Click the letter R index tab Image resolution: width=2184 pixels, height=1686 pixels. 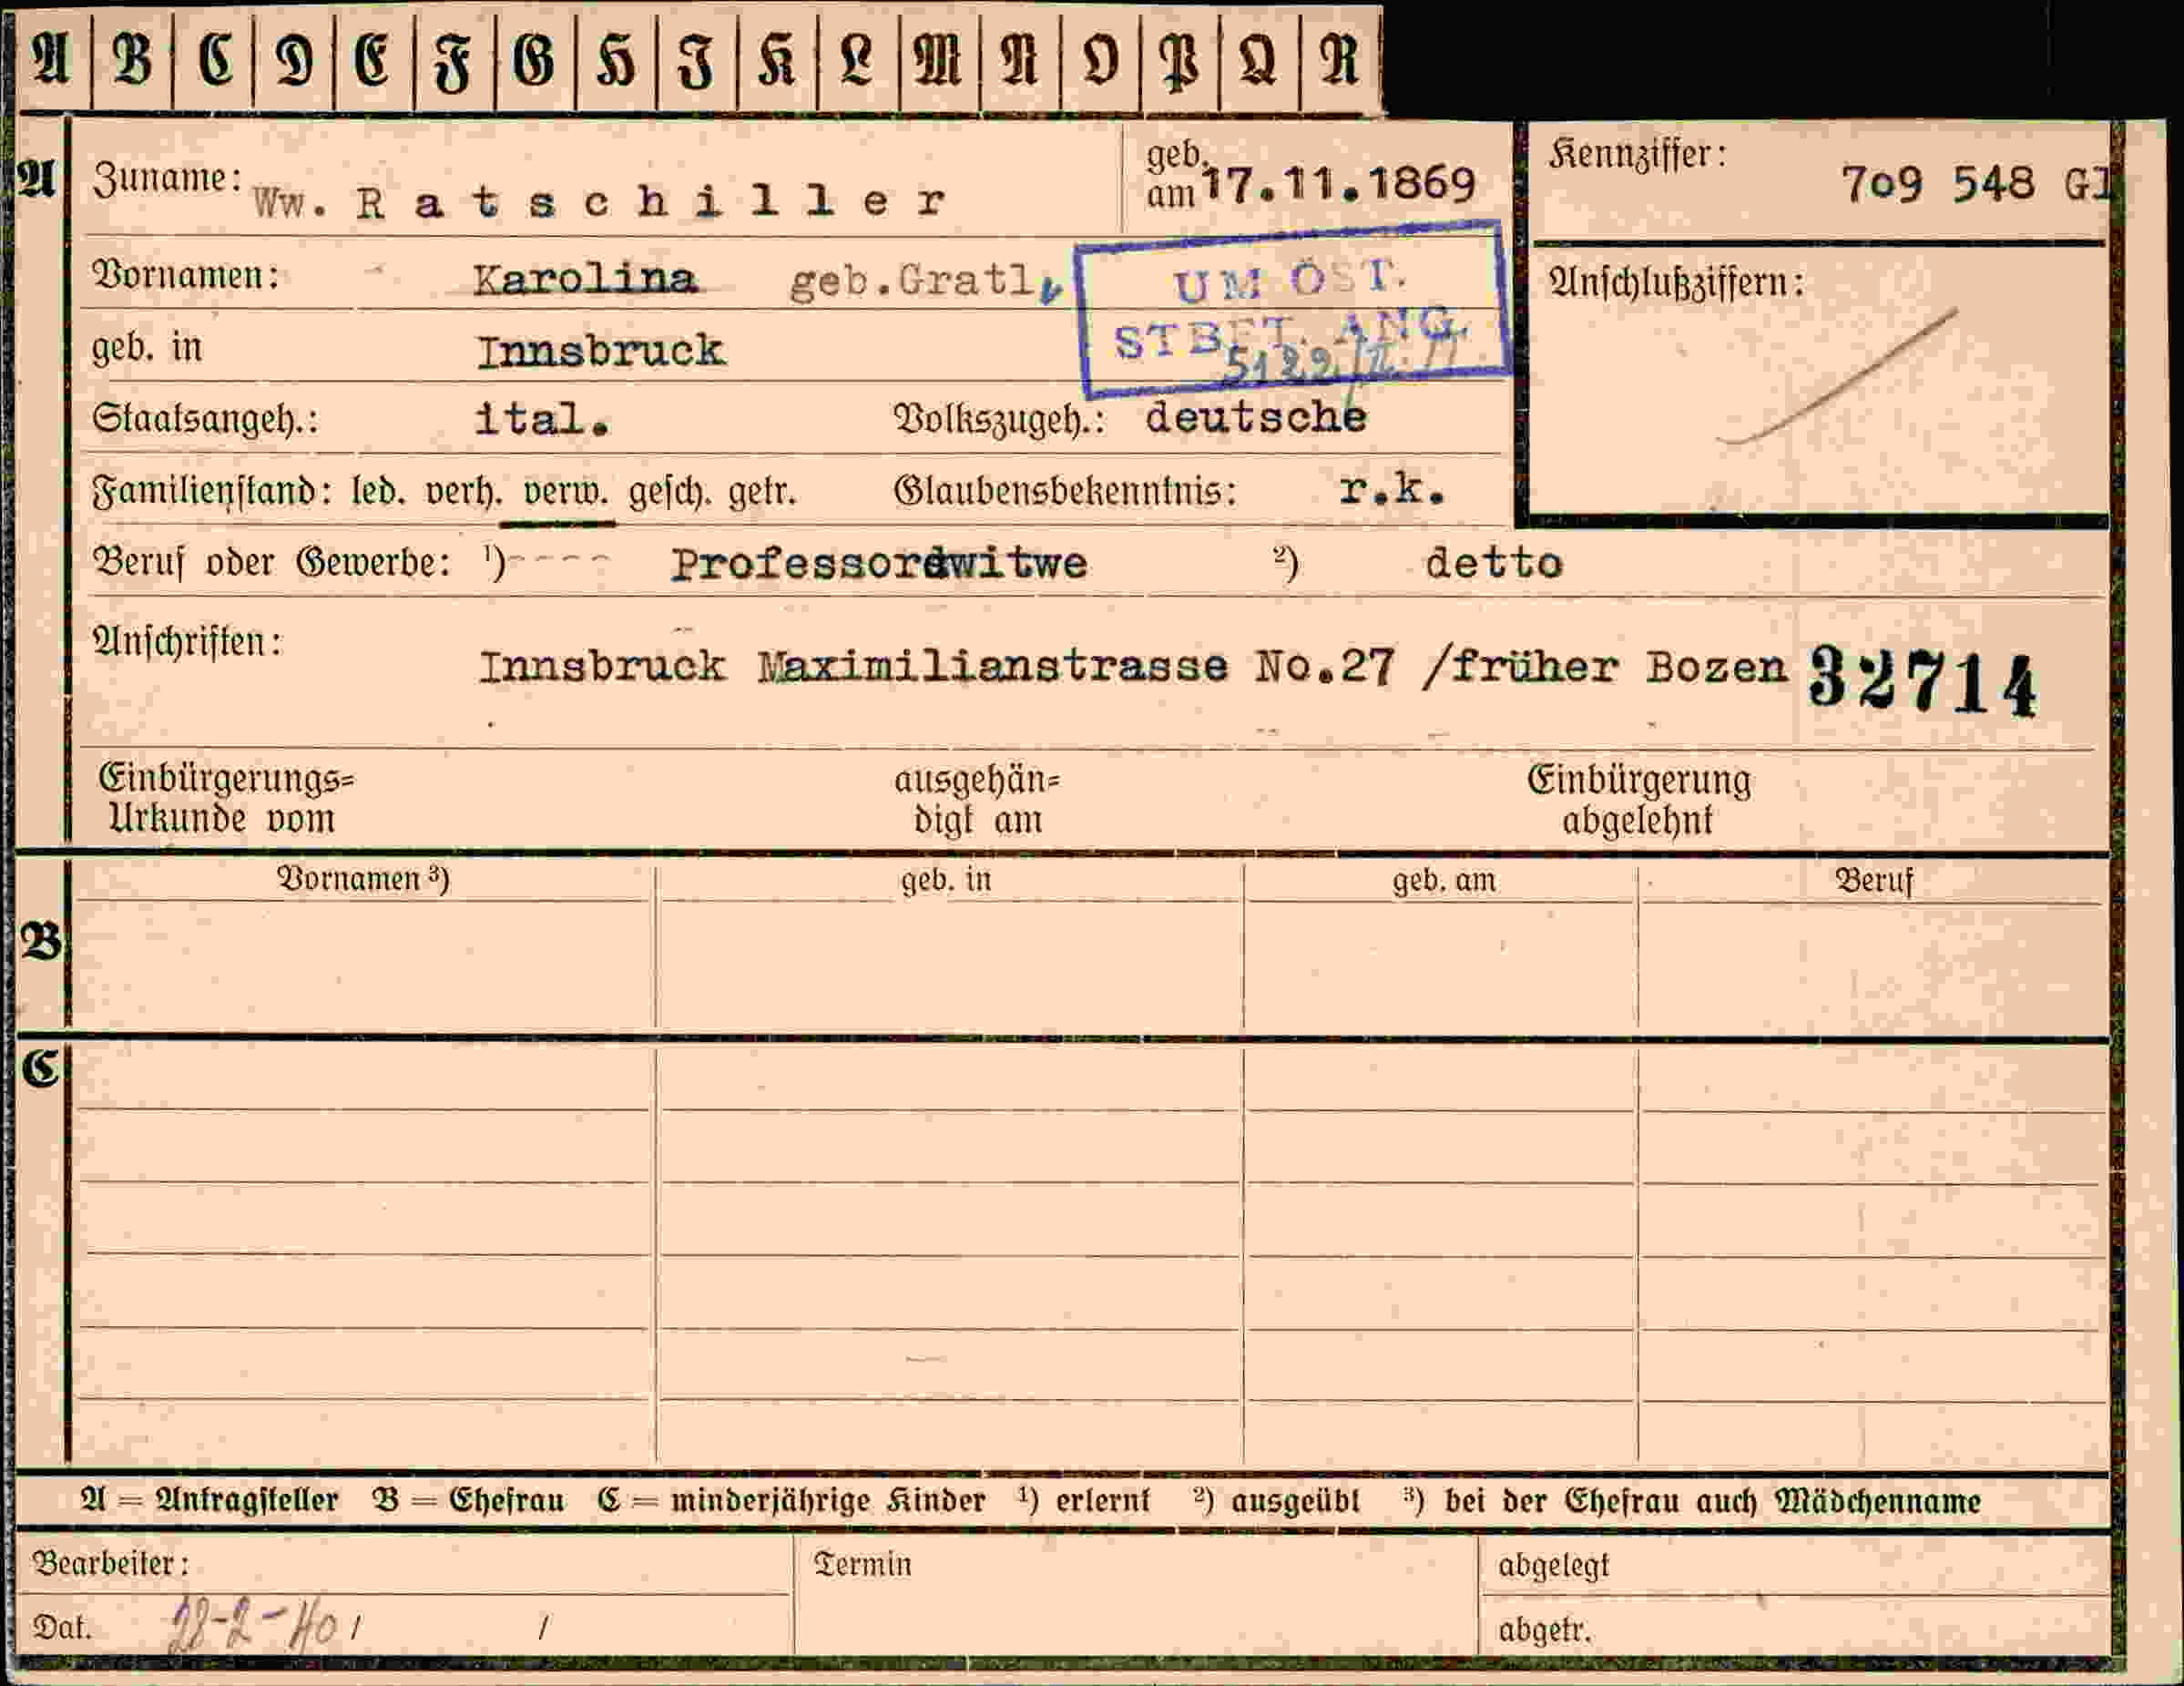pyautogui.click(x=1341, y=60)
